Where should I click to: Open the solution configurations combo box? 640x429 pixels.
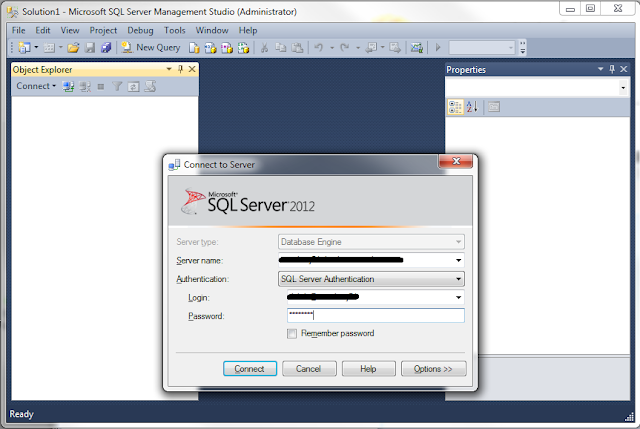coord(482,48)
